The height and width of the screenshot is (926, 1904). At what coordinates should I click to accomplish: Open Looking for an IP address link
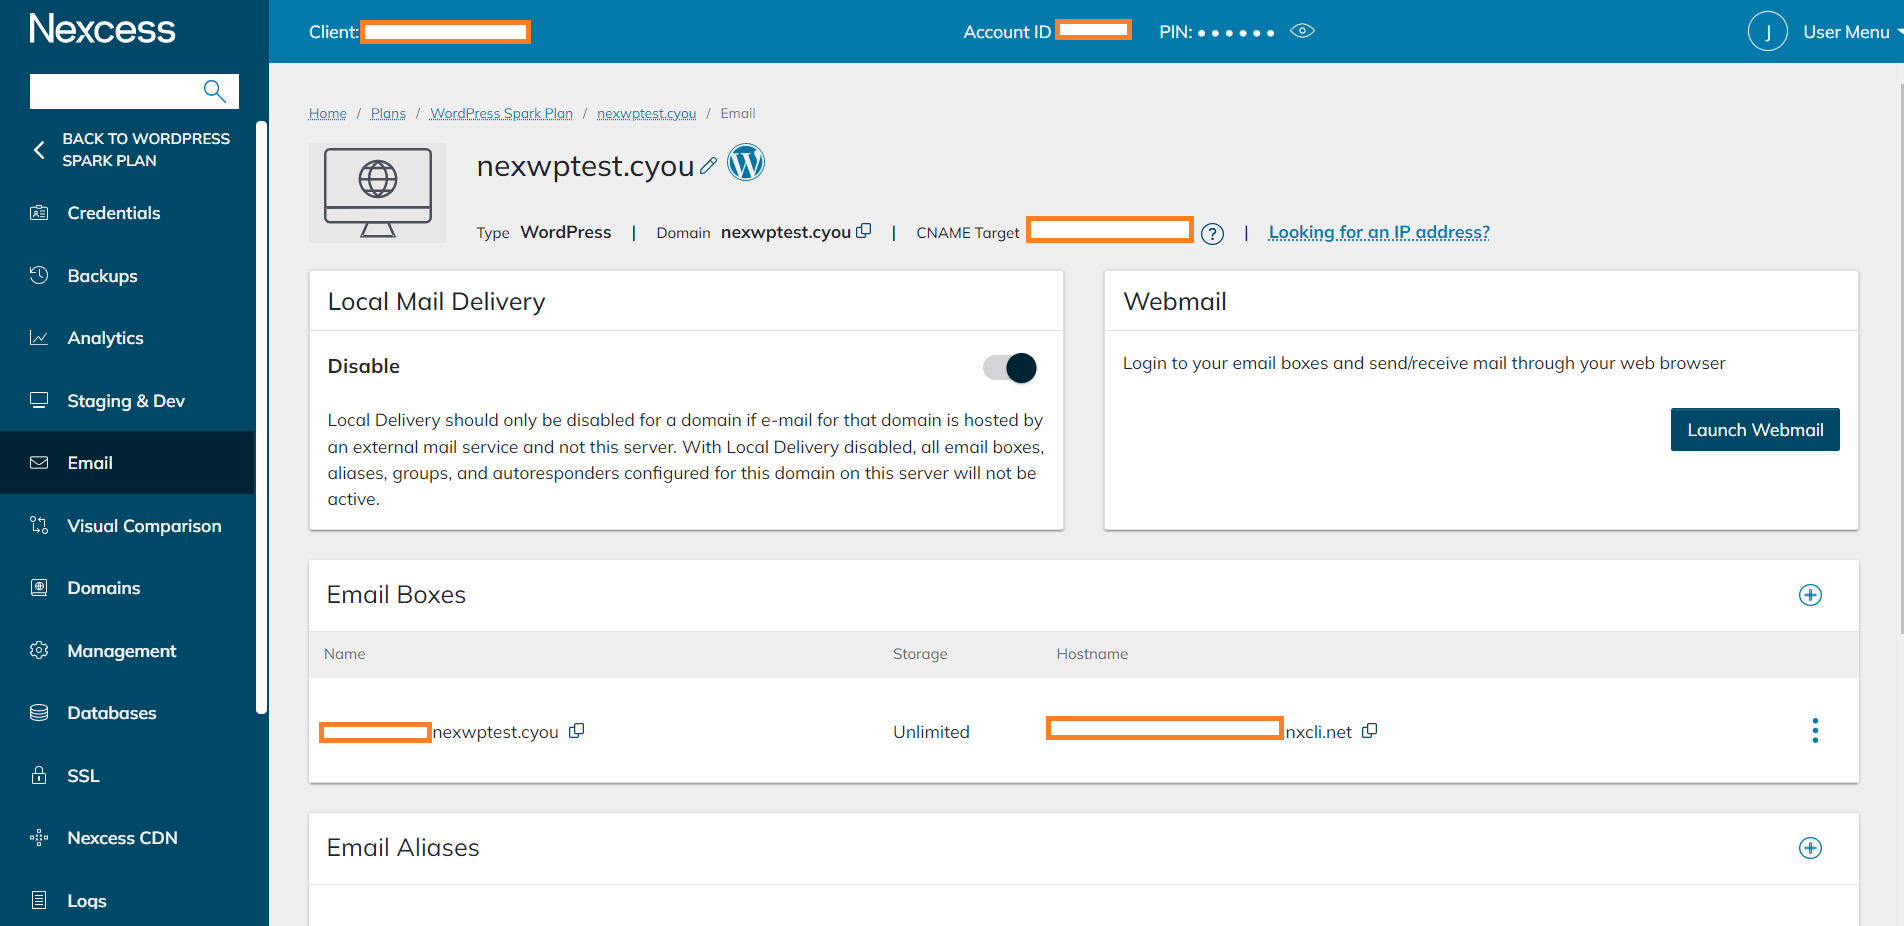1379,232
